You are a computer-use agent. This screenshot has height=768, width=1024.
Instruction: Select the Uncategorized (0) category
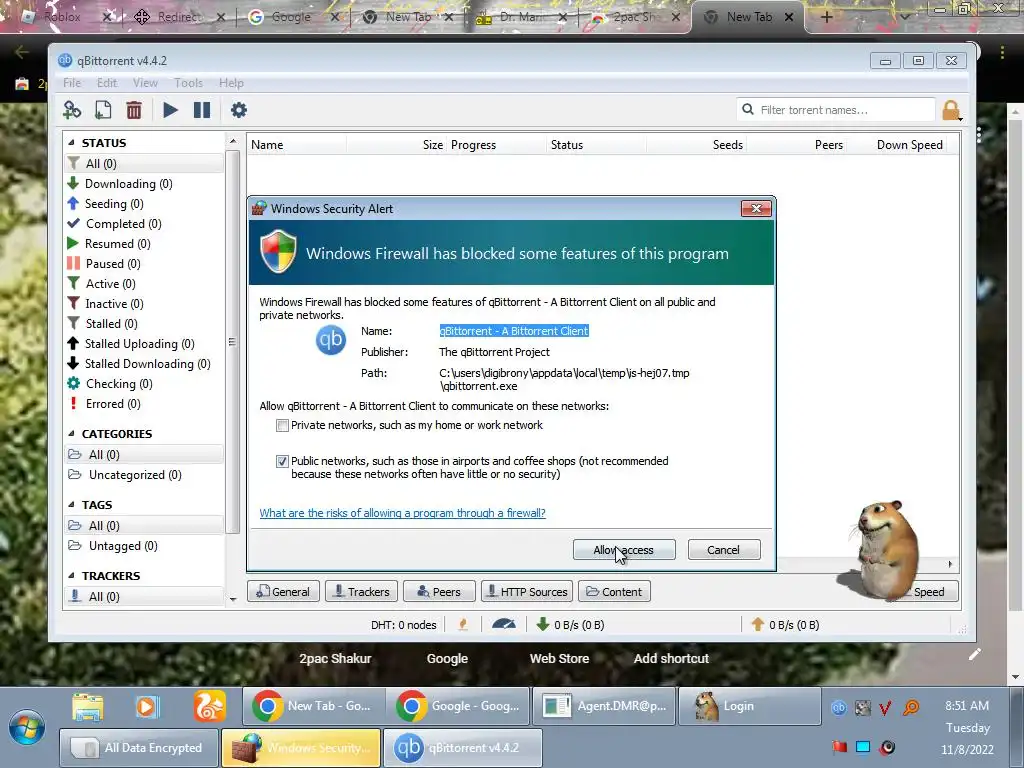[x=135, y=475]
